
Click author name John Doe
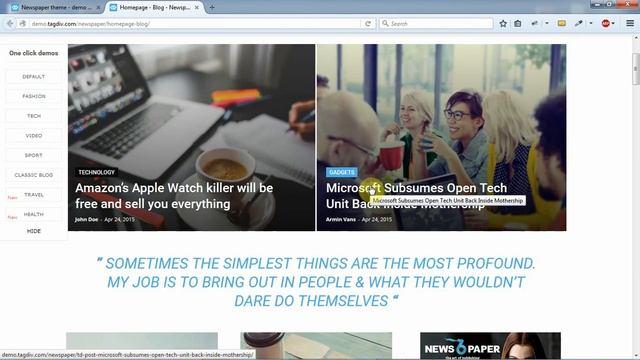pyautogui.click(x=87, y=220)
